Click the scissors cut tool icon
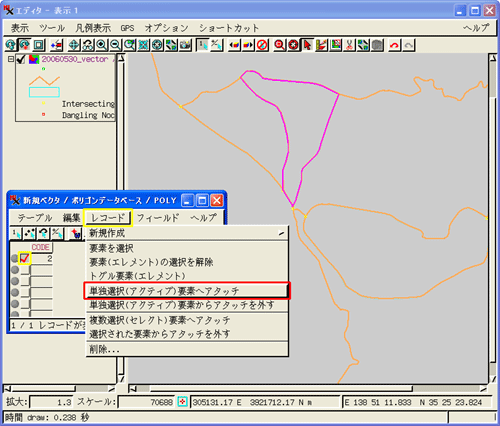Viewport: 500px width, 426px height. pyautogui.click(x=349, y=45)
